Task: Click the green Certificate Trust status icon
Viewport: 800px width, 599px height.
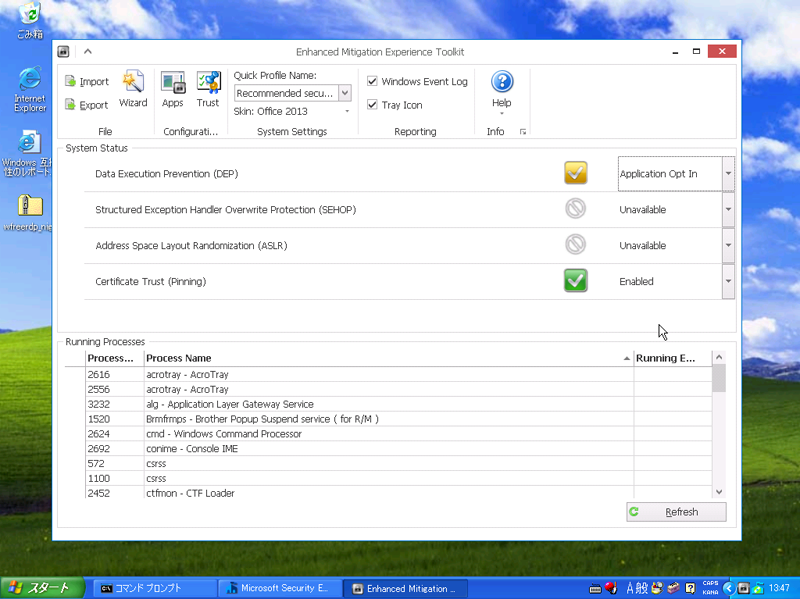Action: click(576, 281)
